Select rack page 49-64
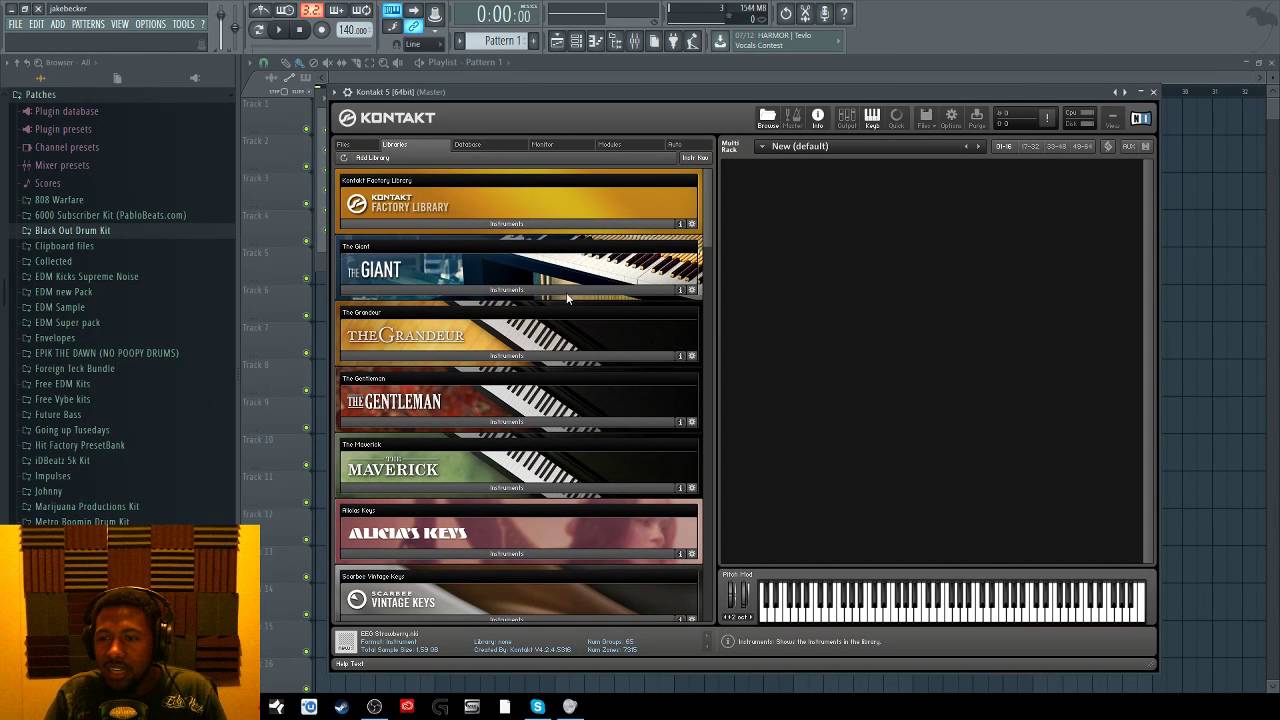Image resolution: width=1280 pixels, height=720 pixels. click(1082, 147)
